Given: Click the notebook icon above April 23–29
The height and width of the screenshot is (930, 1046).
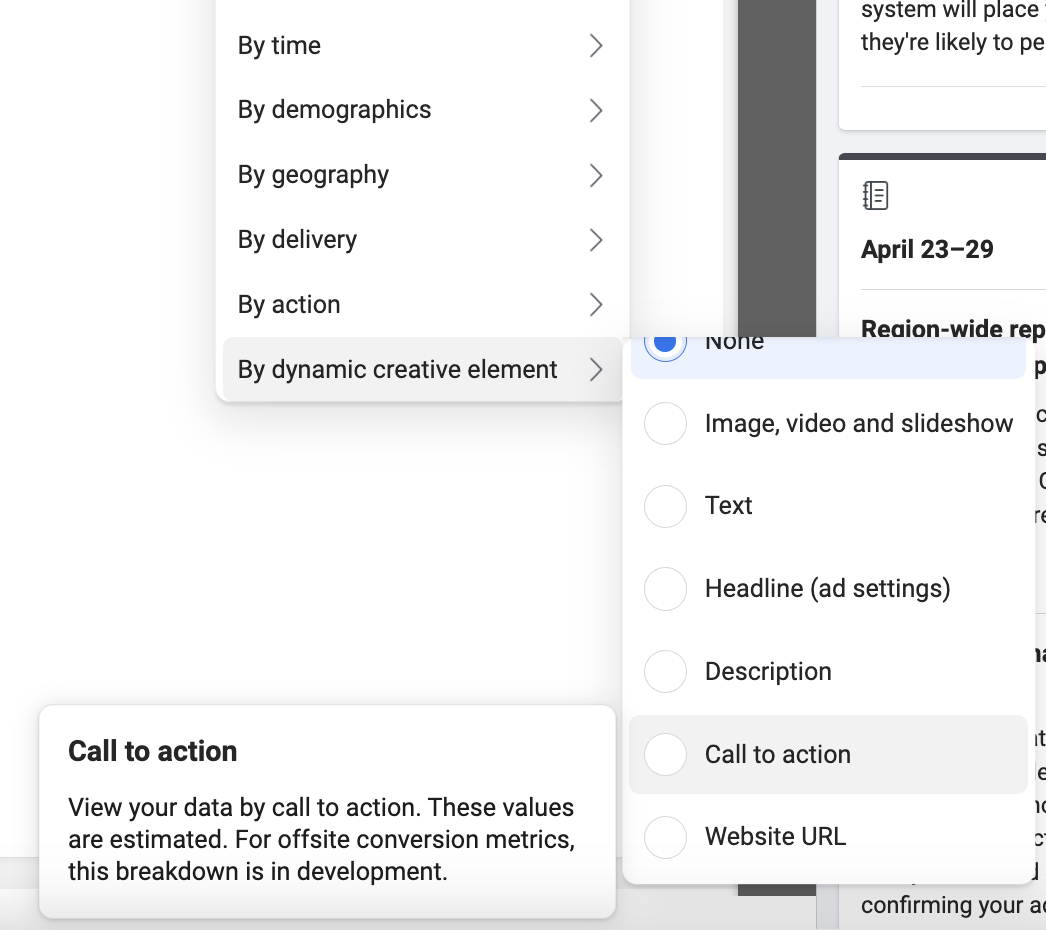Looking at the screenshot, I should point(875,195).
